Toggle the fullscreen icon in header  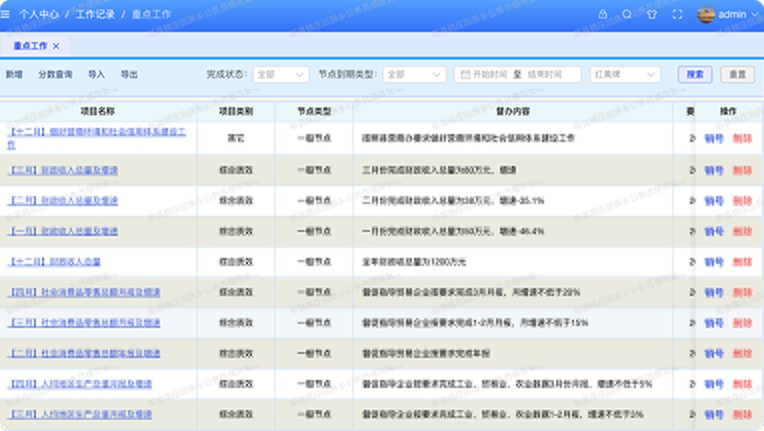tap(677, 14)
